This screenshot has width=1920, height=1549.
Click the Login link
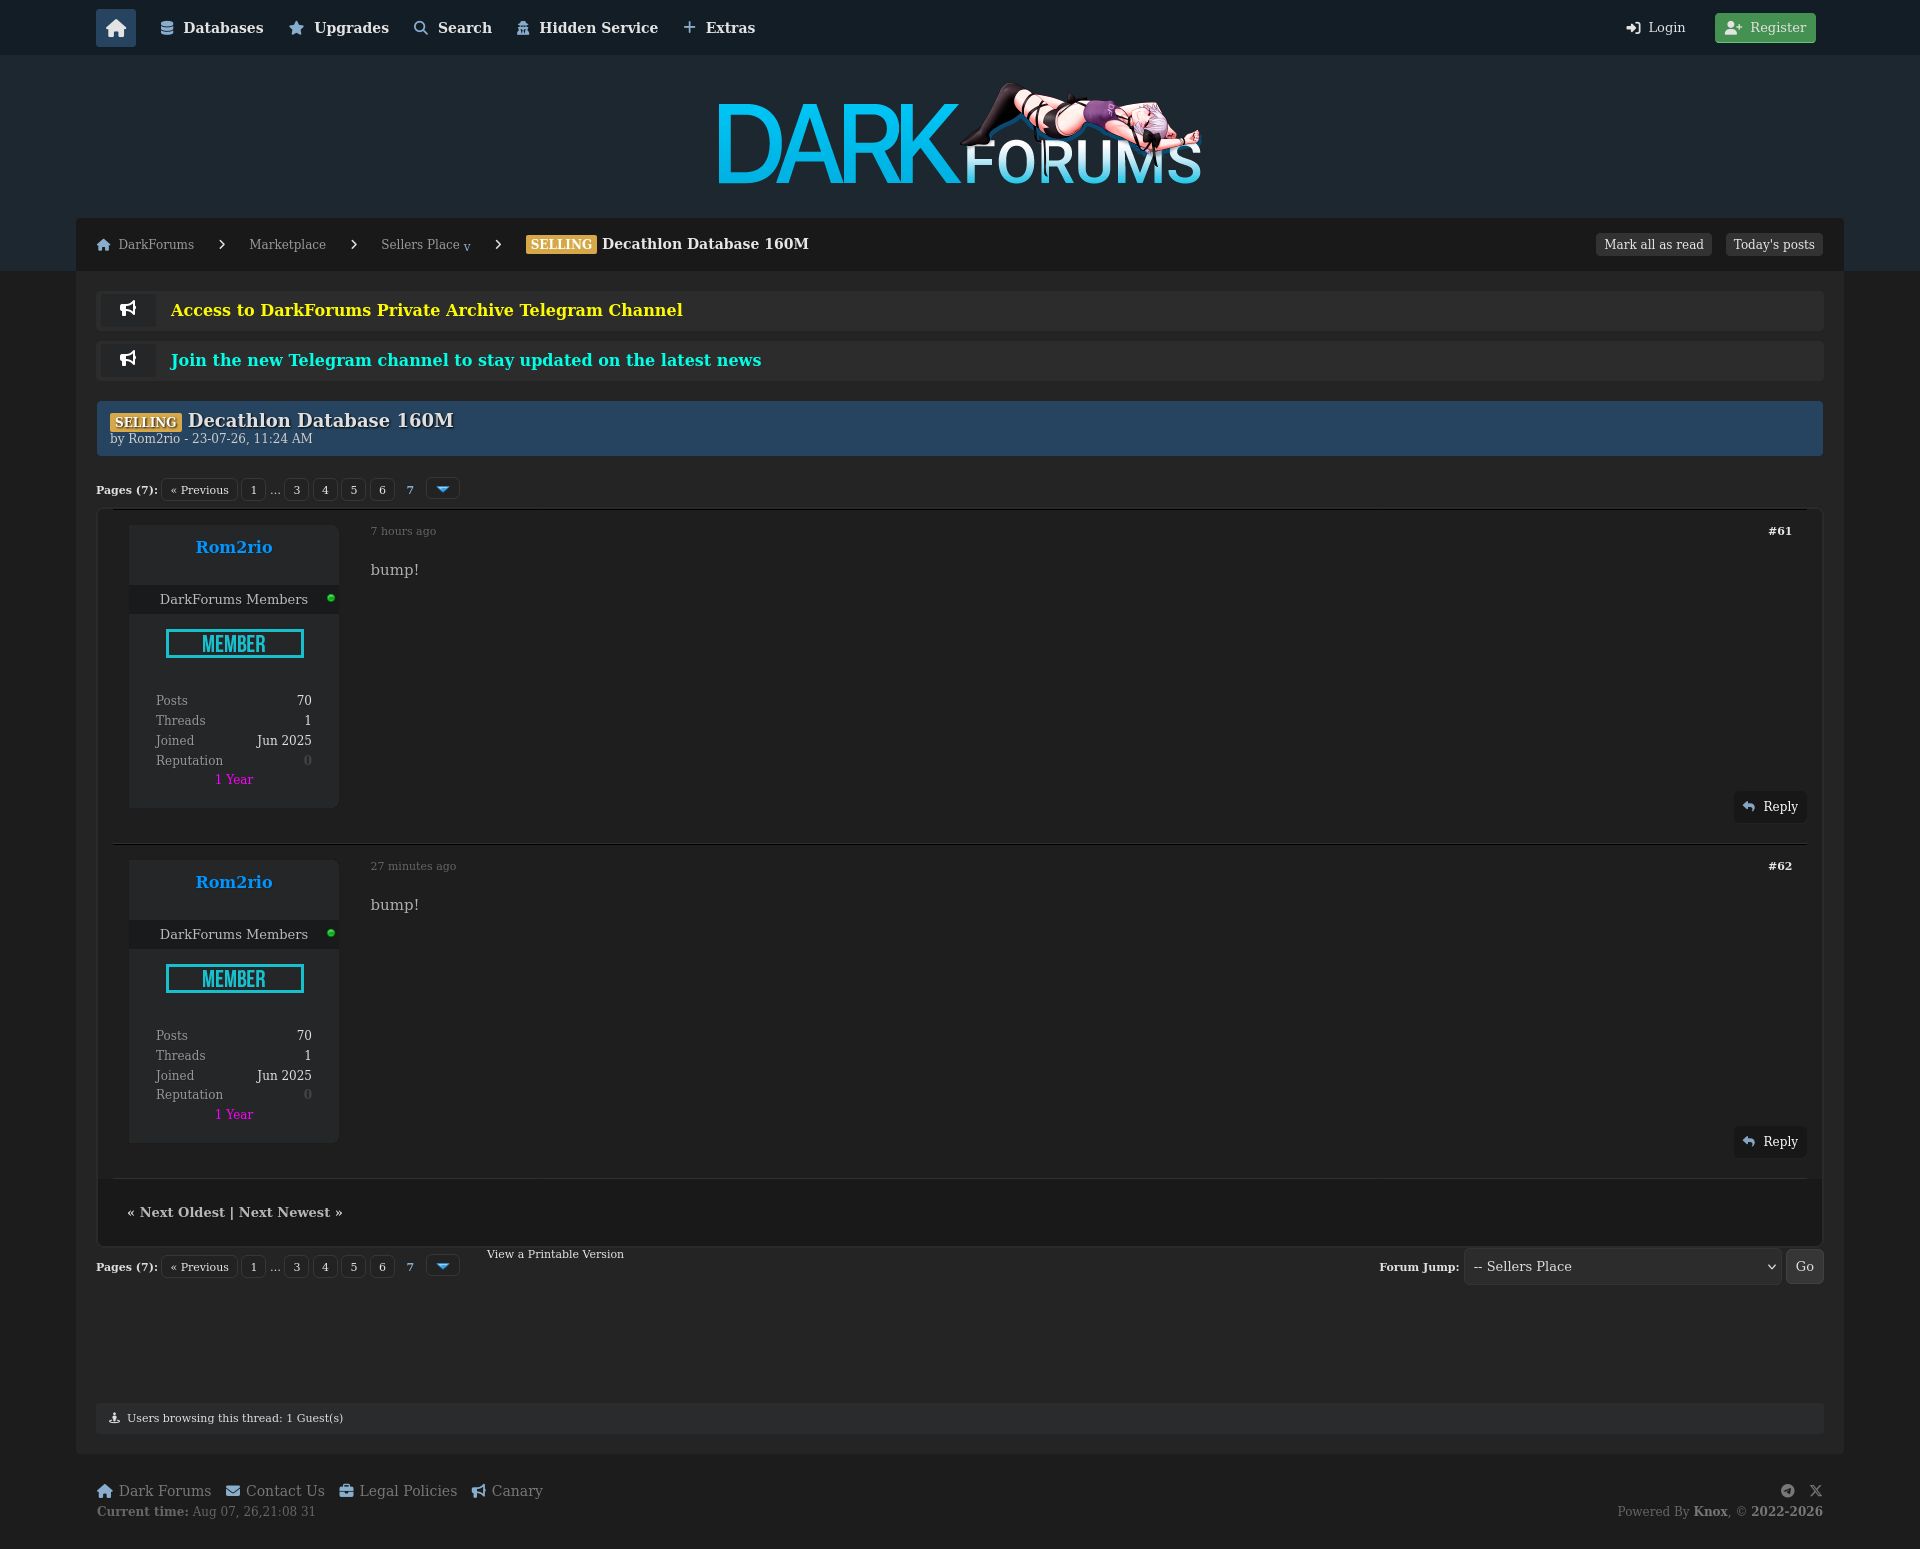point(1656,28)
